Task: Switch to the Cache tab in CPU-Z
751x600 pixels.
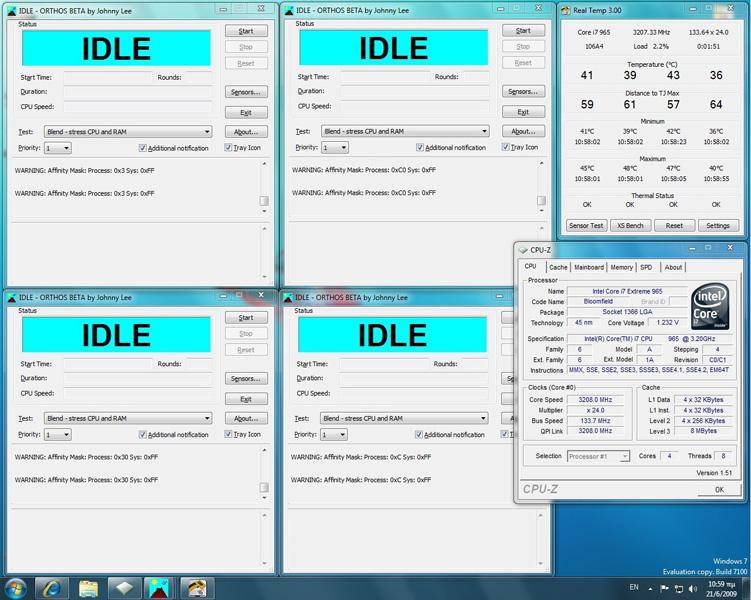Action: pos(558,267)
